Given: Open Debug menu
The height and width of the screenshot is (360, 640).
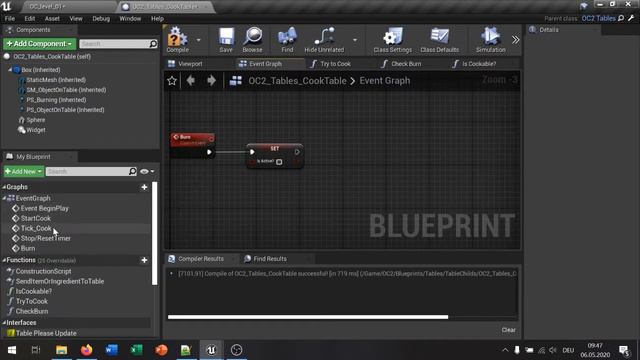Looking at the screenshot, I should (101, 18).
